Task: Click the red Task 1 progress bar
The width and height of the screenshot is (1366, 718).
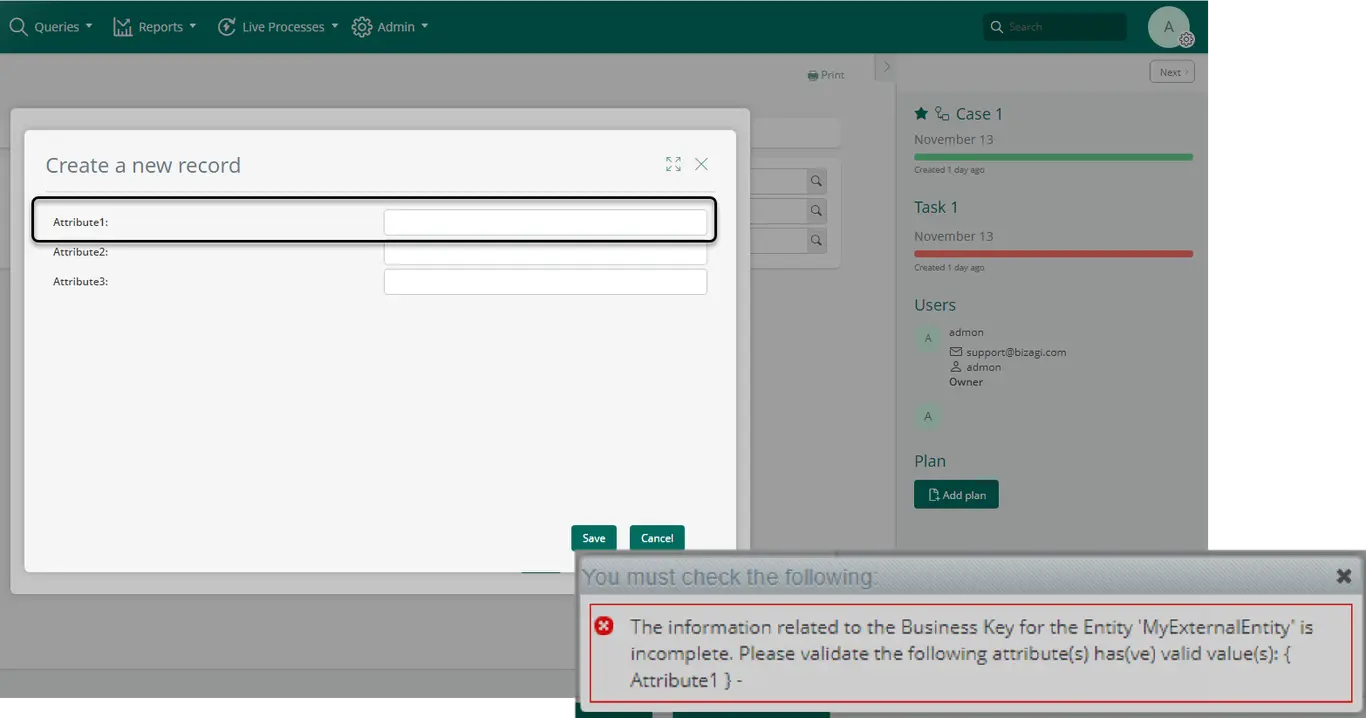Action: (x=1053, y=254)
